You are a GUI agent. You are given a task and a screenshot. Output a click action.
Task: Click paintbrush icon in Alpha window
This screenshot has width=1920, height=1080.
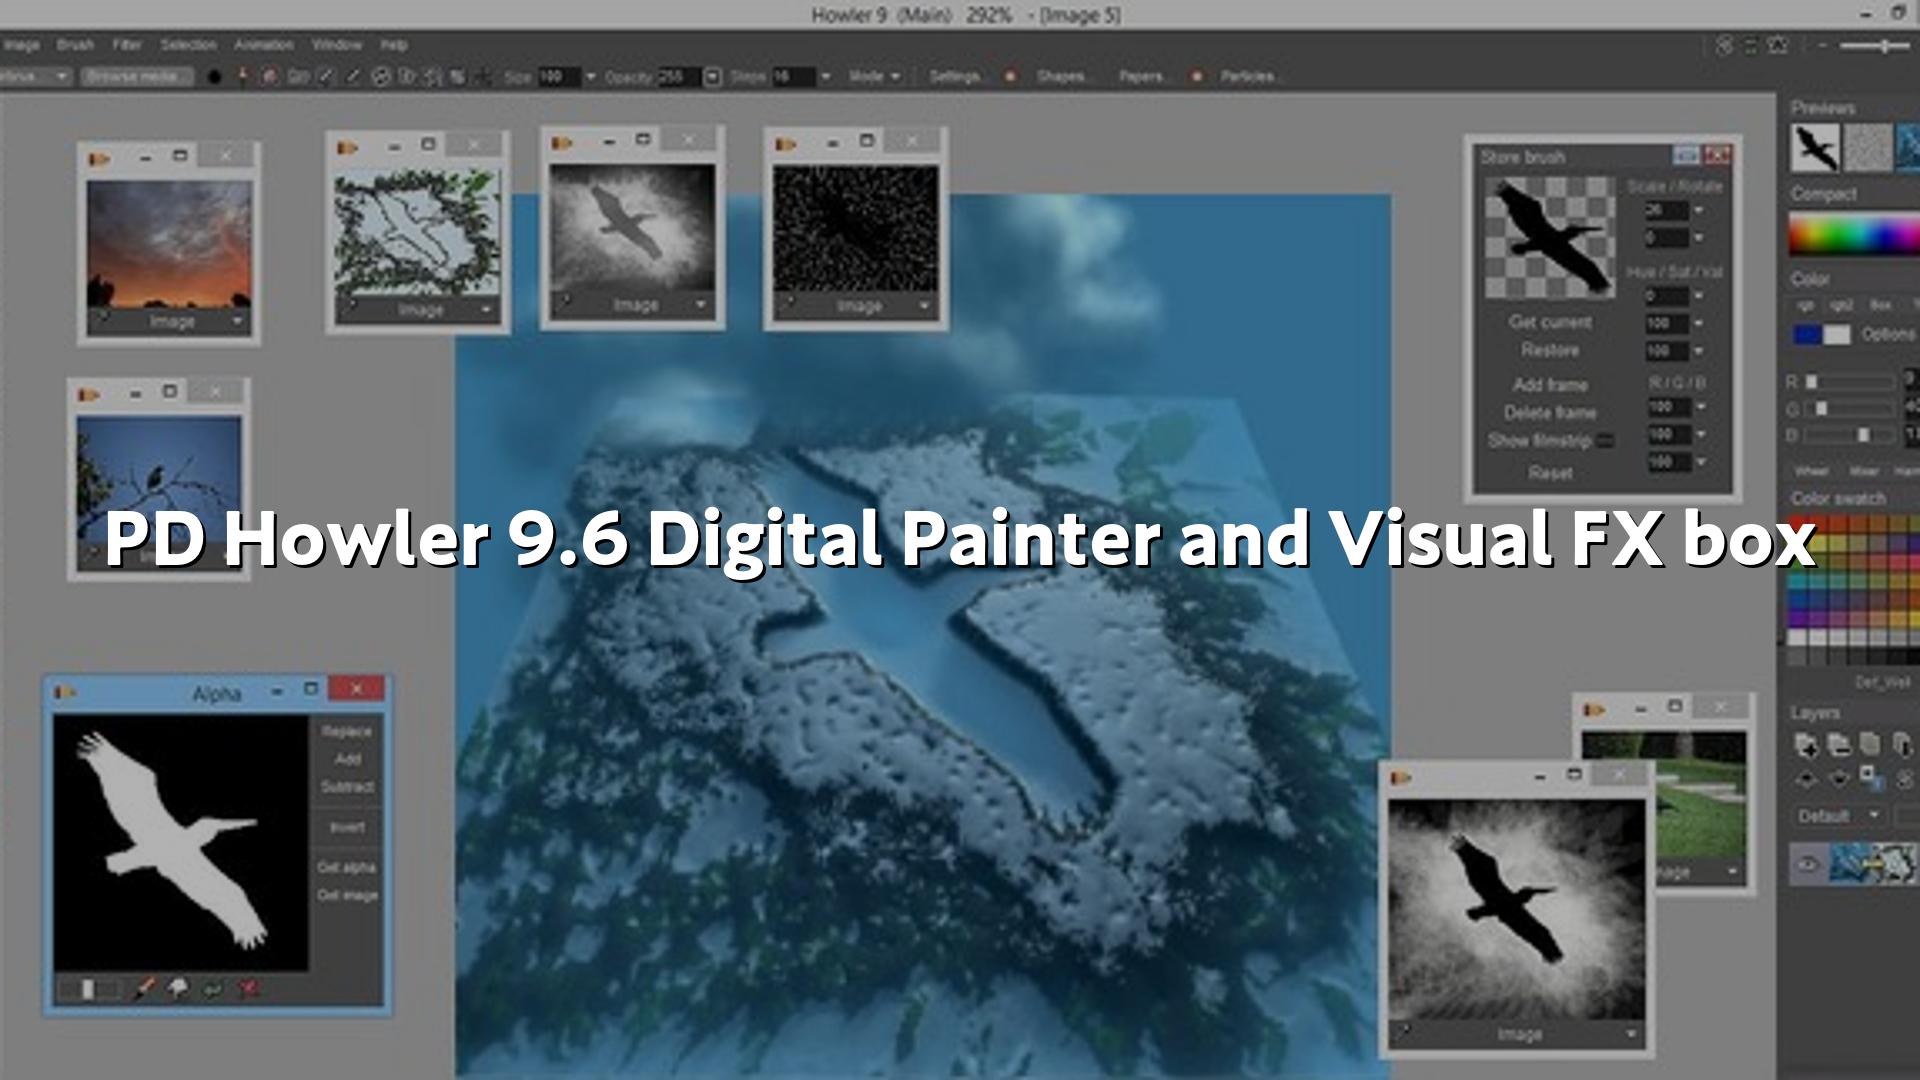click(145, 989)
